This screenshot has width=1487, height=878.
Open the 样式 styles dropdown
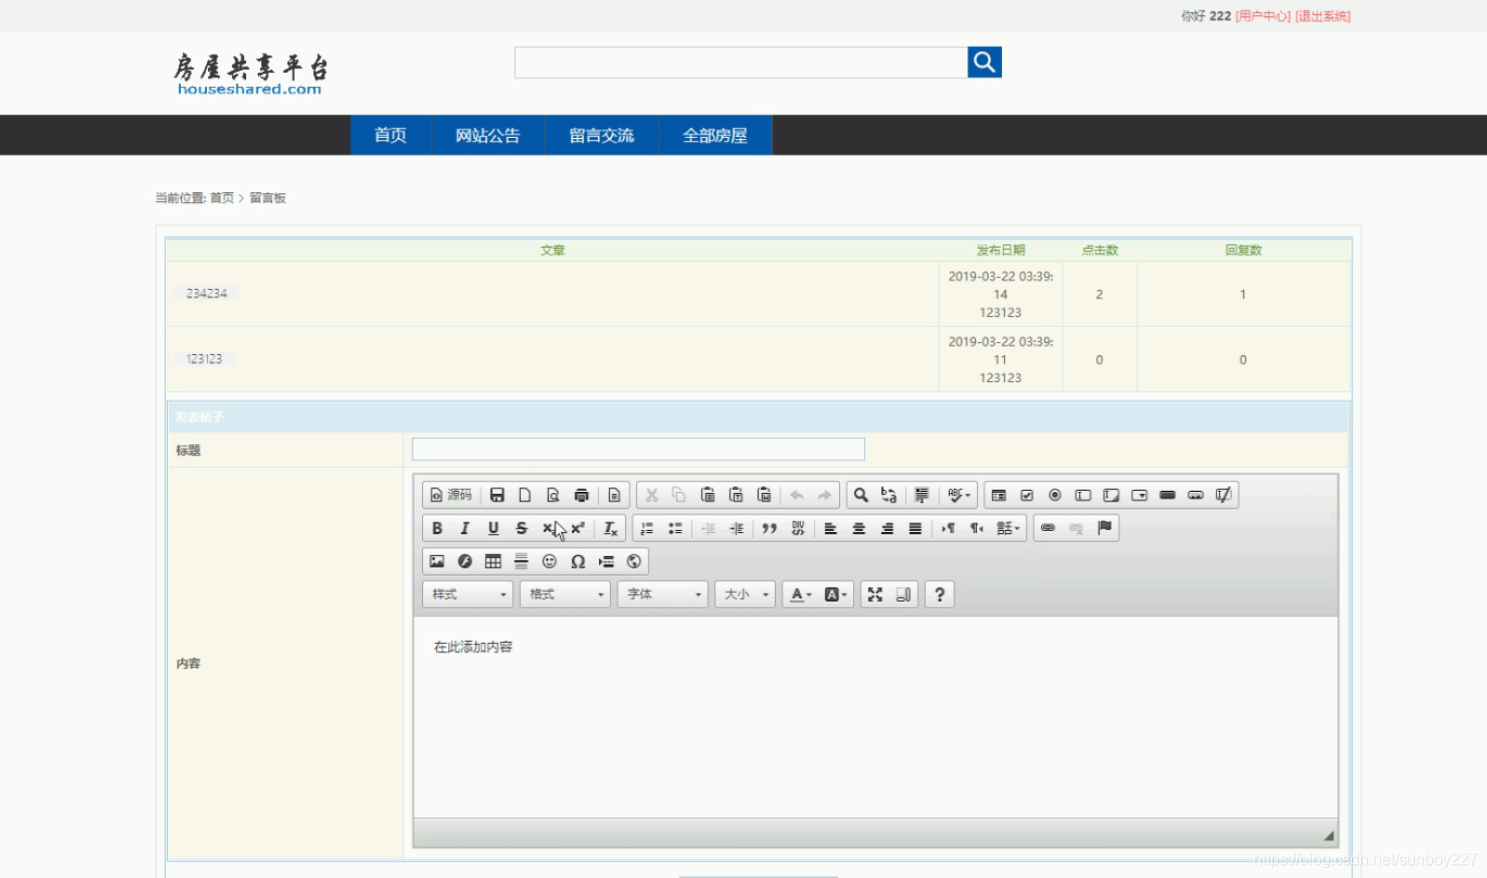click(467, 594)
